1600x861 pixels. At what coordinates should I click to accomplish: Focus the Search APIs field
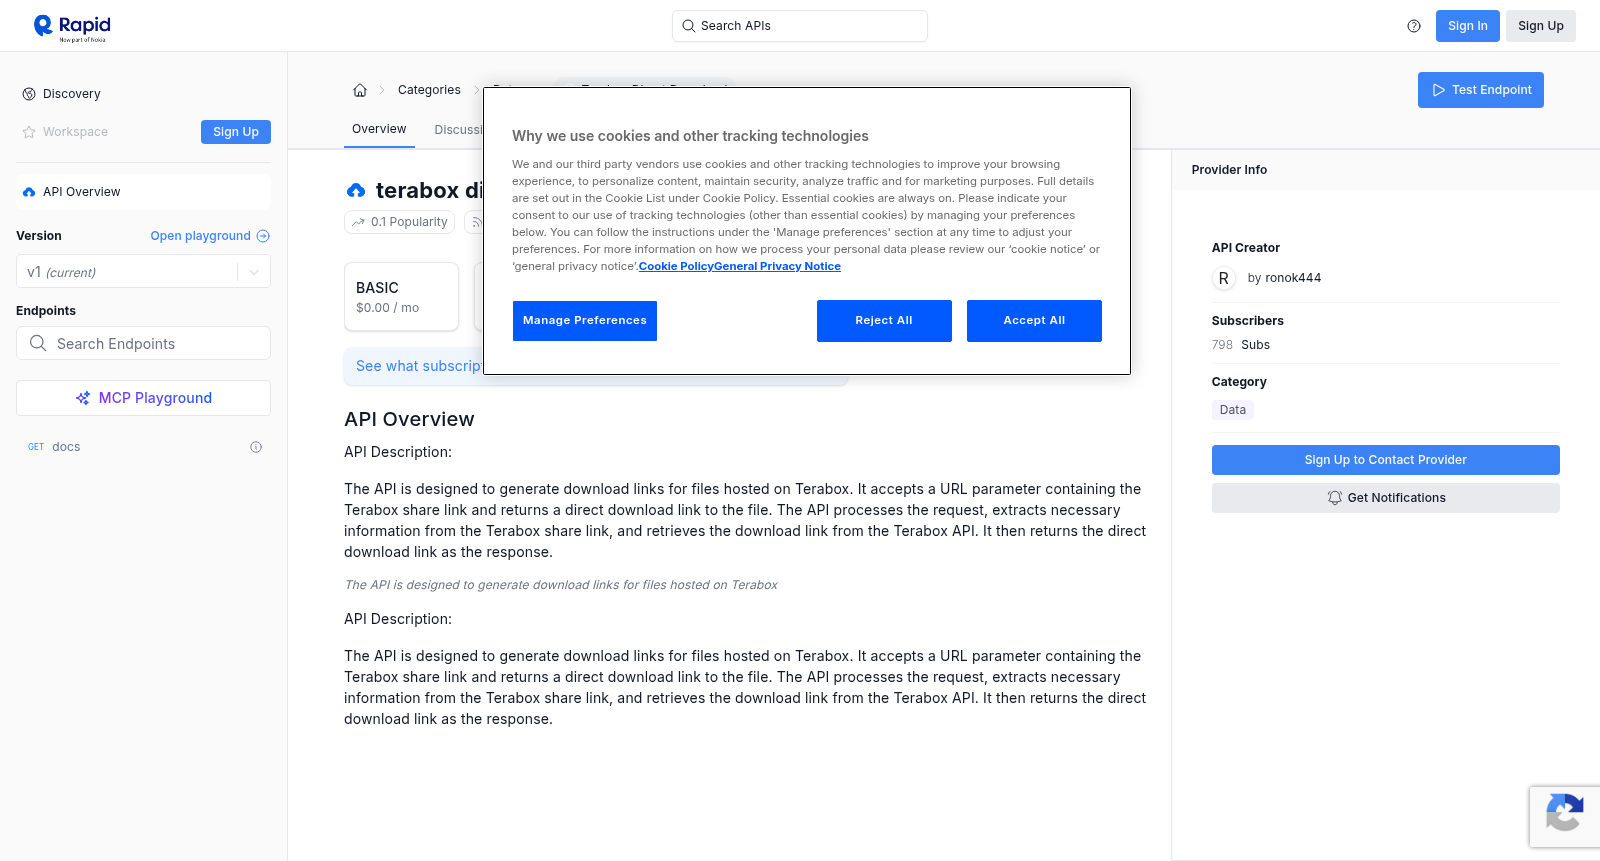click(x=800, y=26)
